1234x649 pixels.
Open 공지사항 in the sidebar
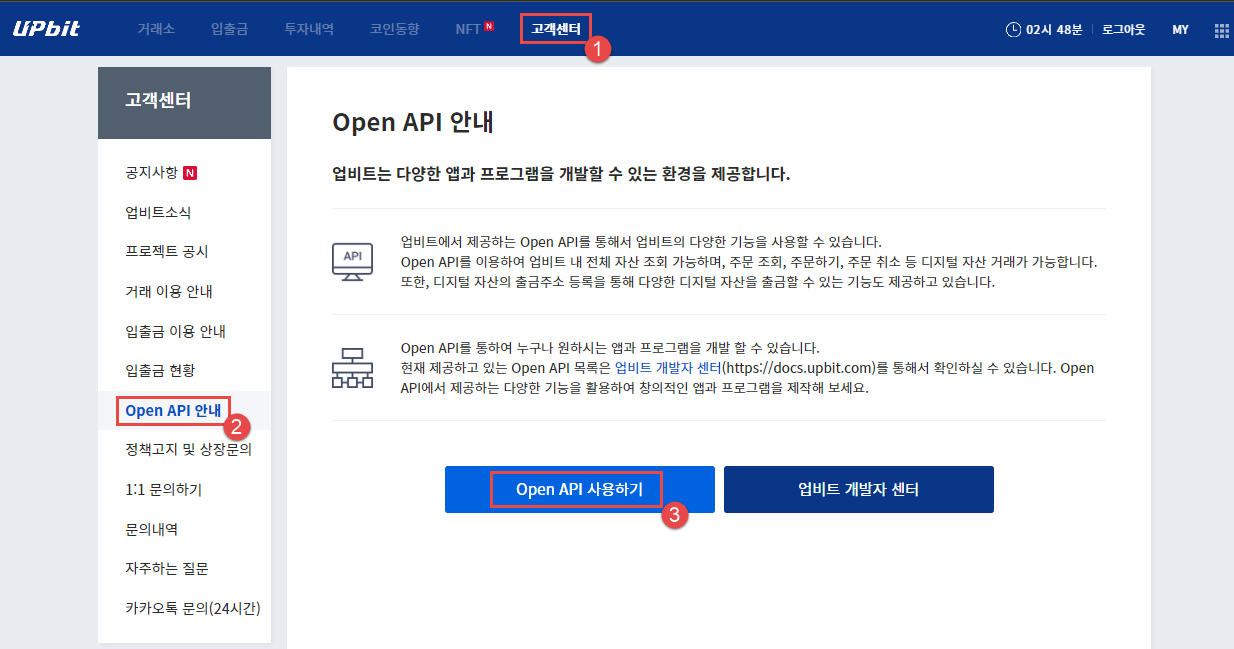point(152,173)
